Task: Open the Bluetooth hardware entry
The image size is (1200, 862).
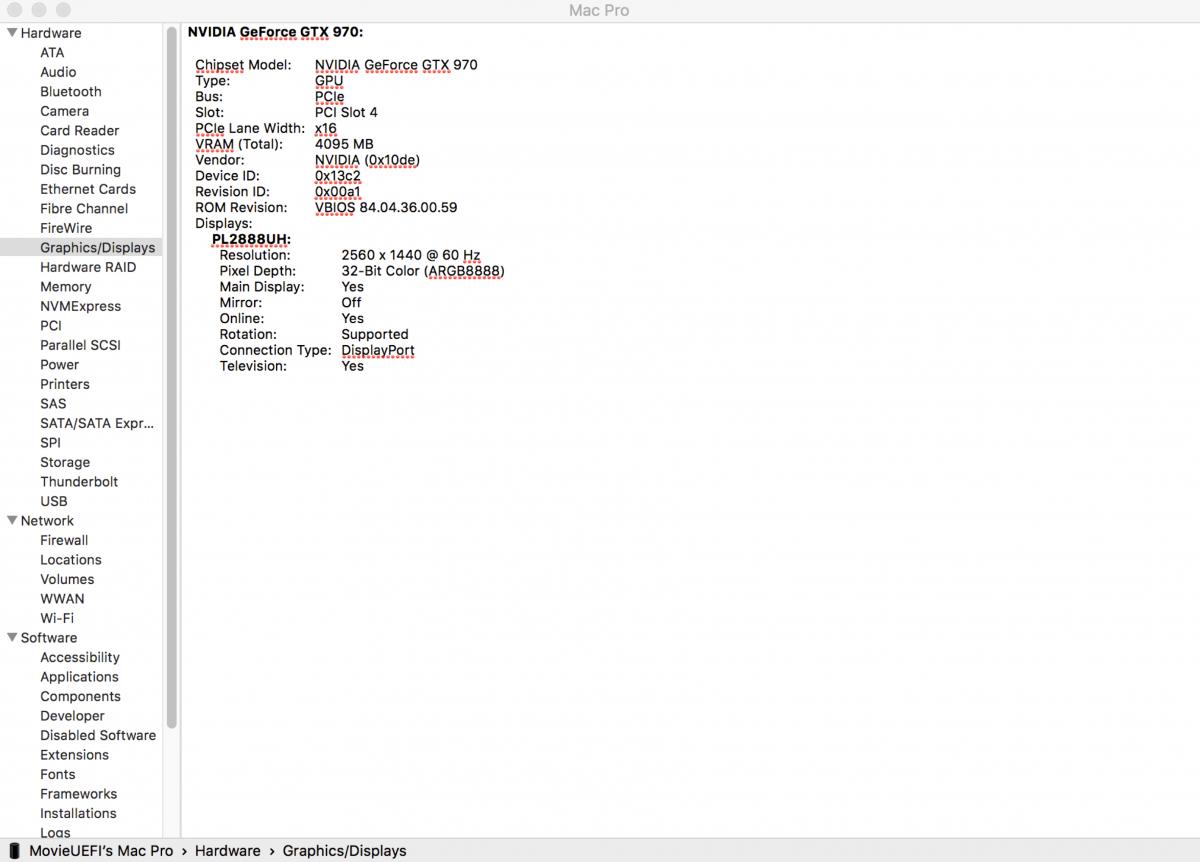Action: click(71, 92)
